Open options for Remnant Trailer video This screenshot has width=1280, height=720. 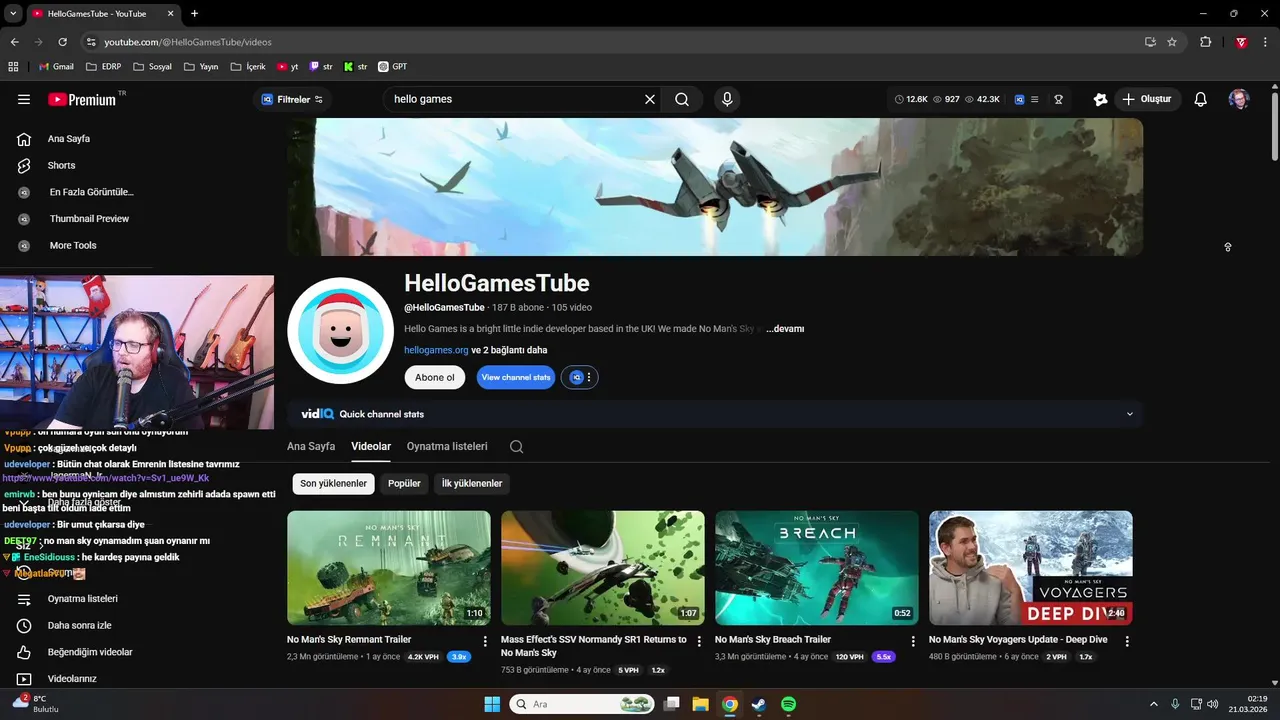tap(485, 641)
